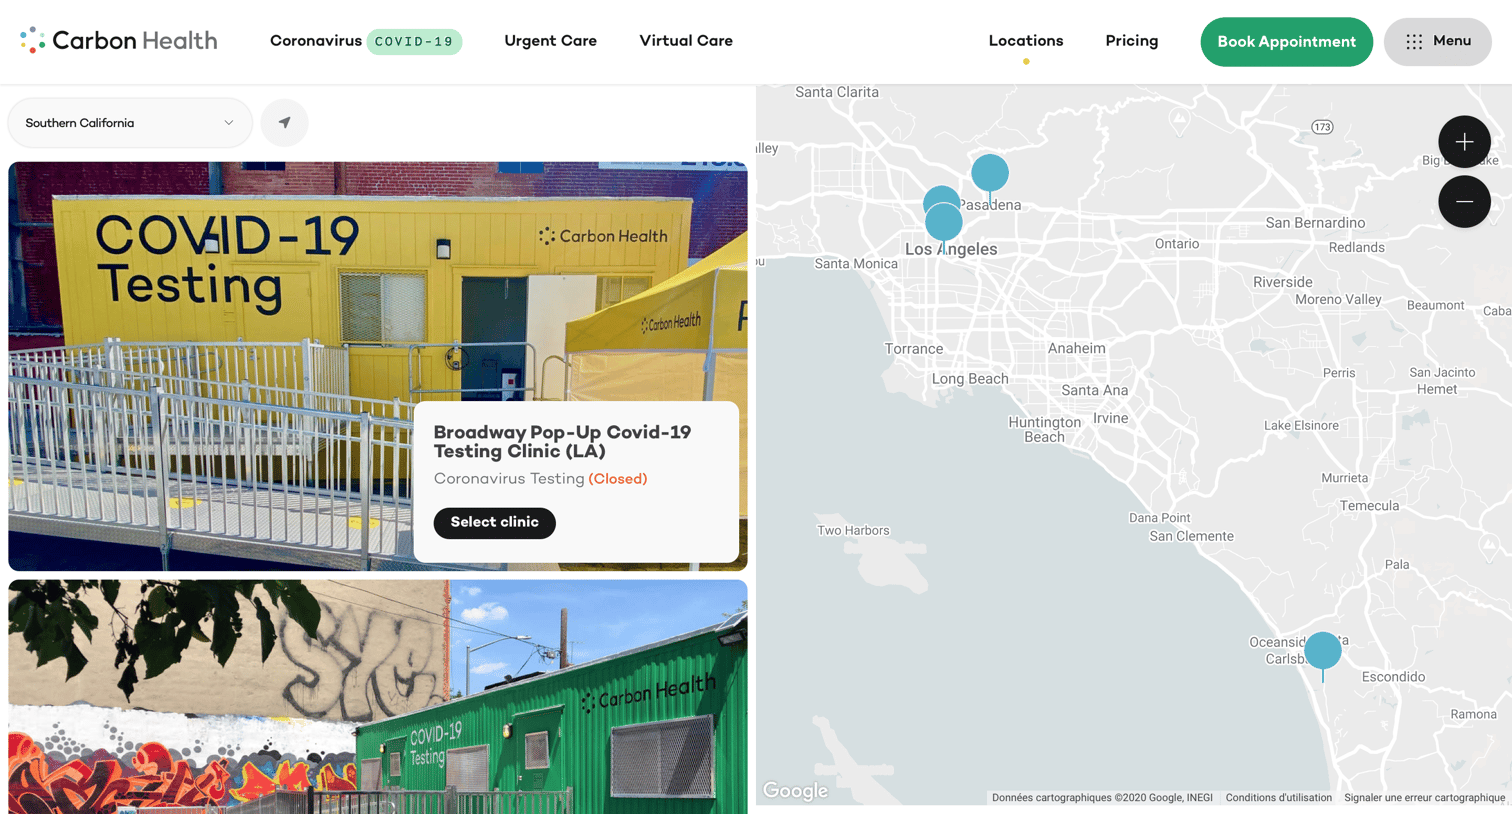Click Signaler une erreur cartographique link
The image size is (1512, 814).
coord(1424,798)
